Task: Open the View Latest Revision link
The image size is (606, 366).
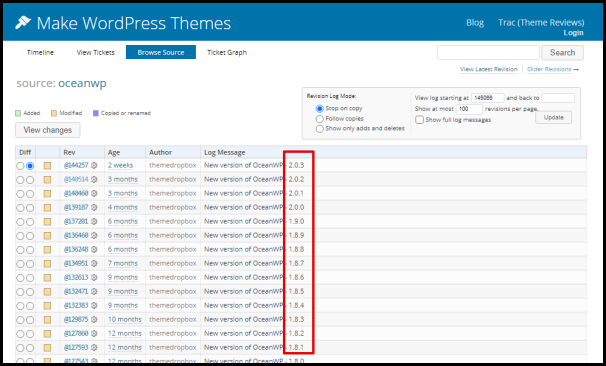Action: point(489,69)
